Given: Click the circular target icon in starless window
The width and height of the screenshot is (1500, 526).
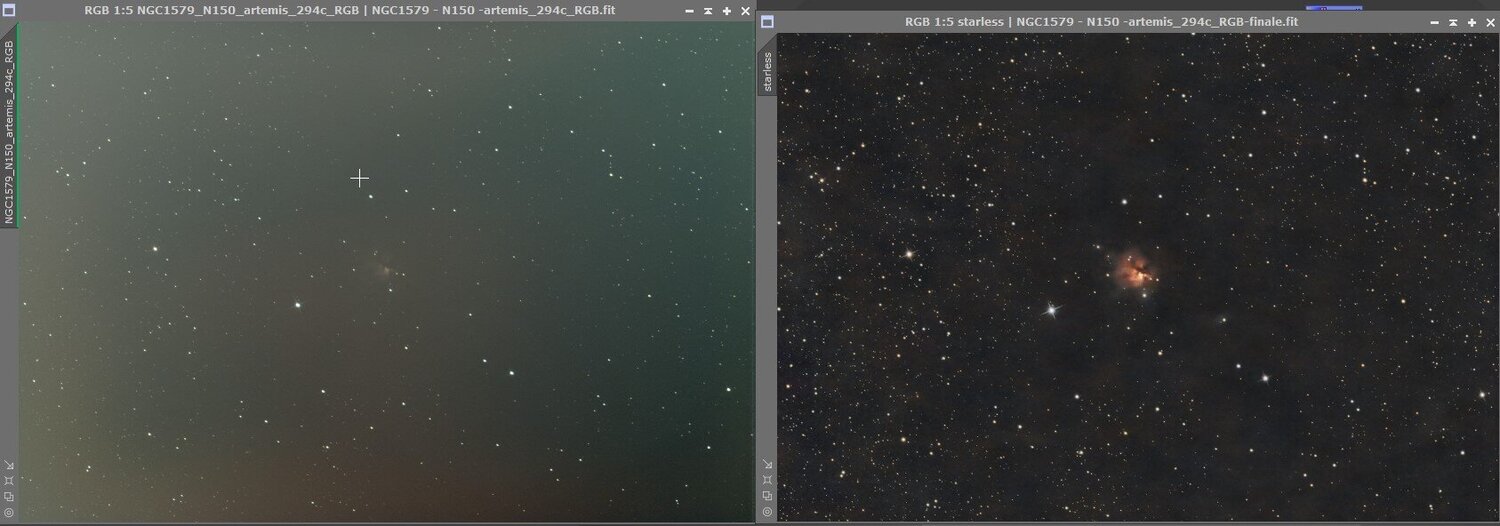Looking at the screenshot, I should click(767, 512).
